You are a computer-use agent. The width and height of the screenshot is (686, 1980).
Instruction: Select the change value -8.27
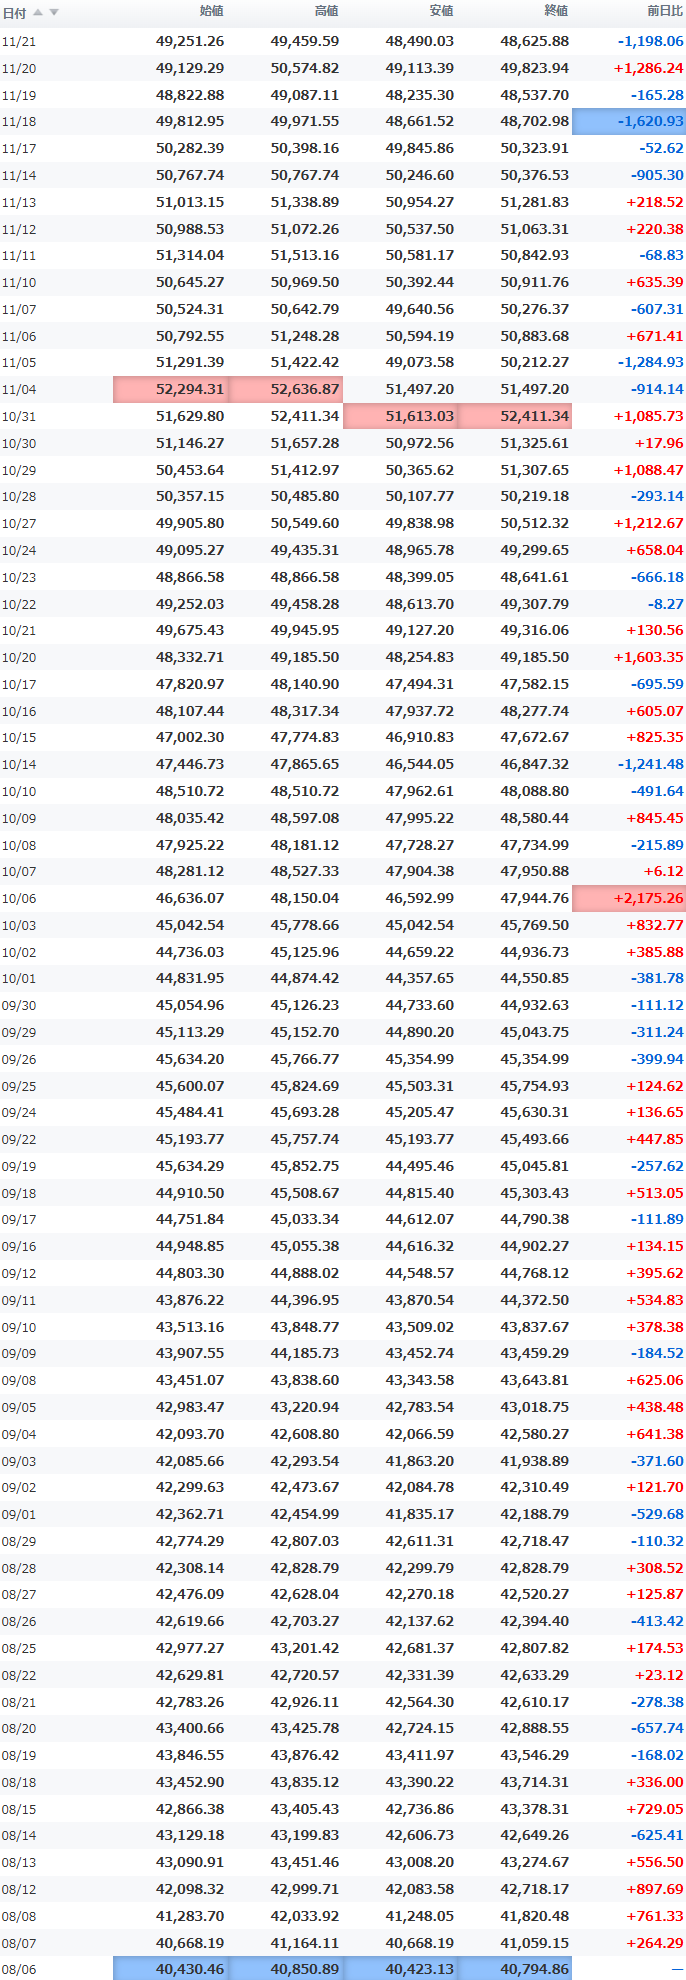(665, 604)
